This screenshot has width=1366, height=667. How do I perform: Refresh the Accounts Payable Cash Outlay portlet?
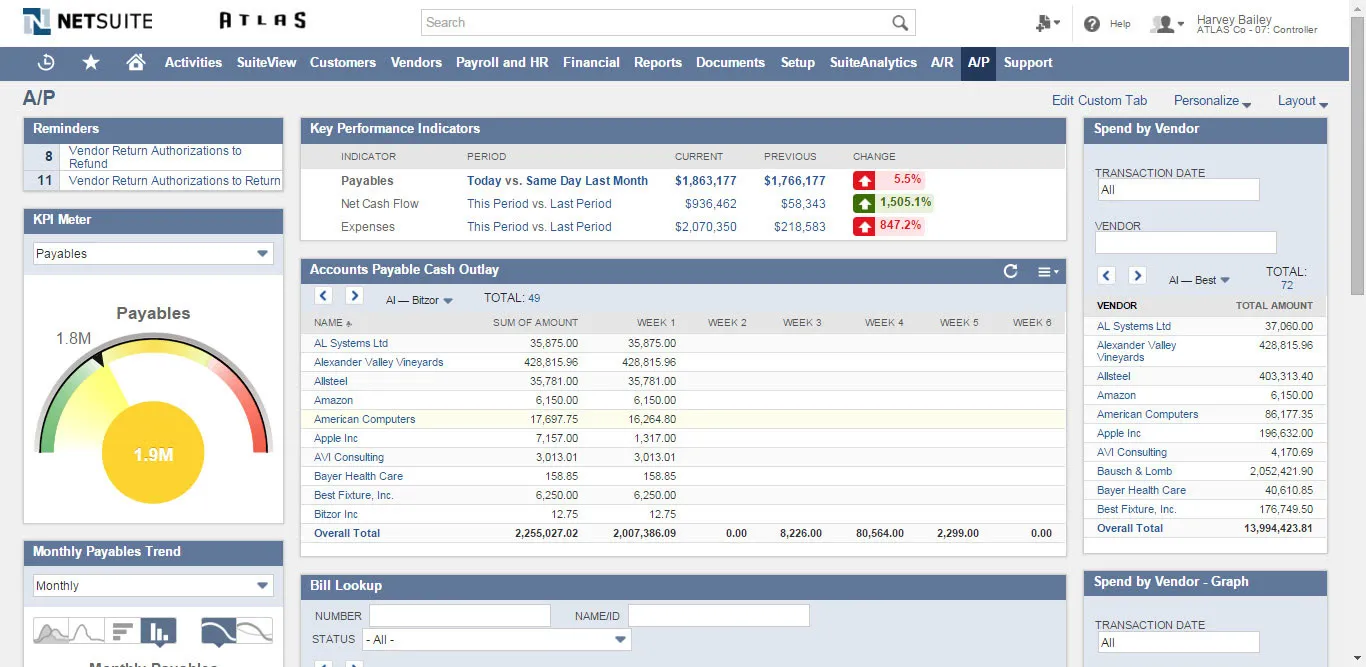pos(1011,271)
